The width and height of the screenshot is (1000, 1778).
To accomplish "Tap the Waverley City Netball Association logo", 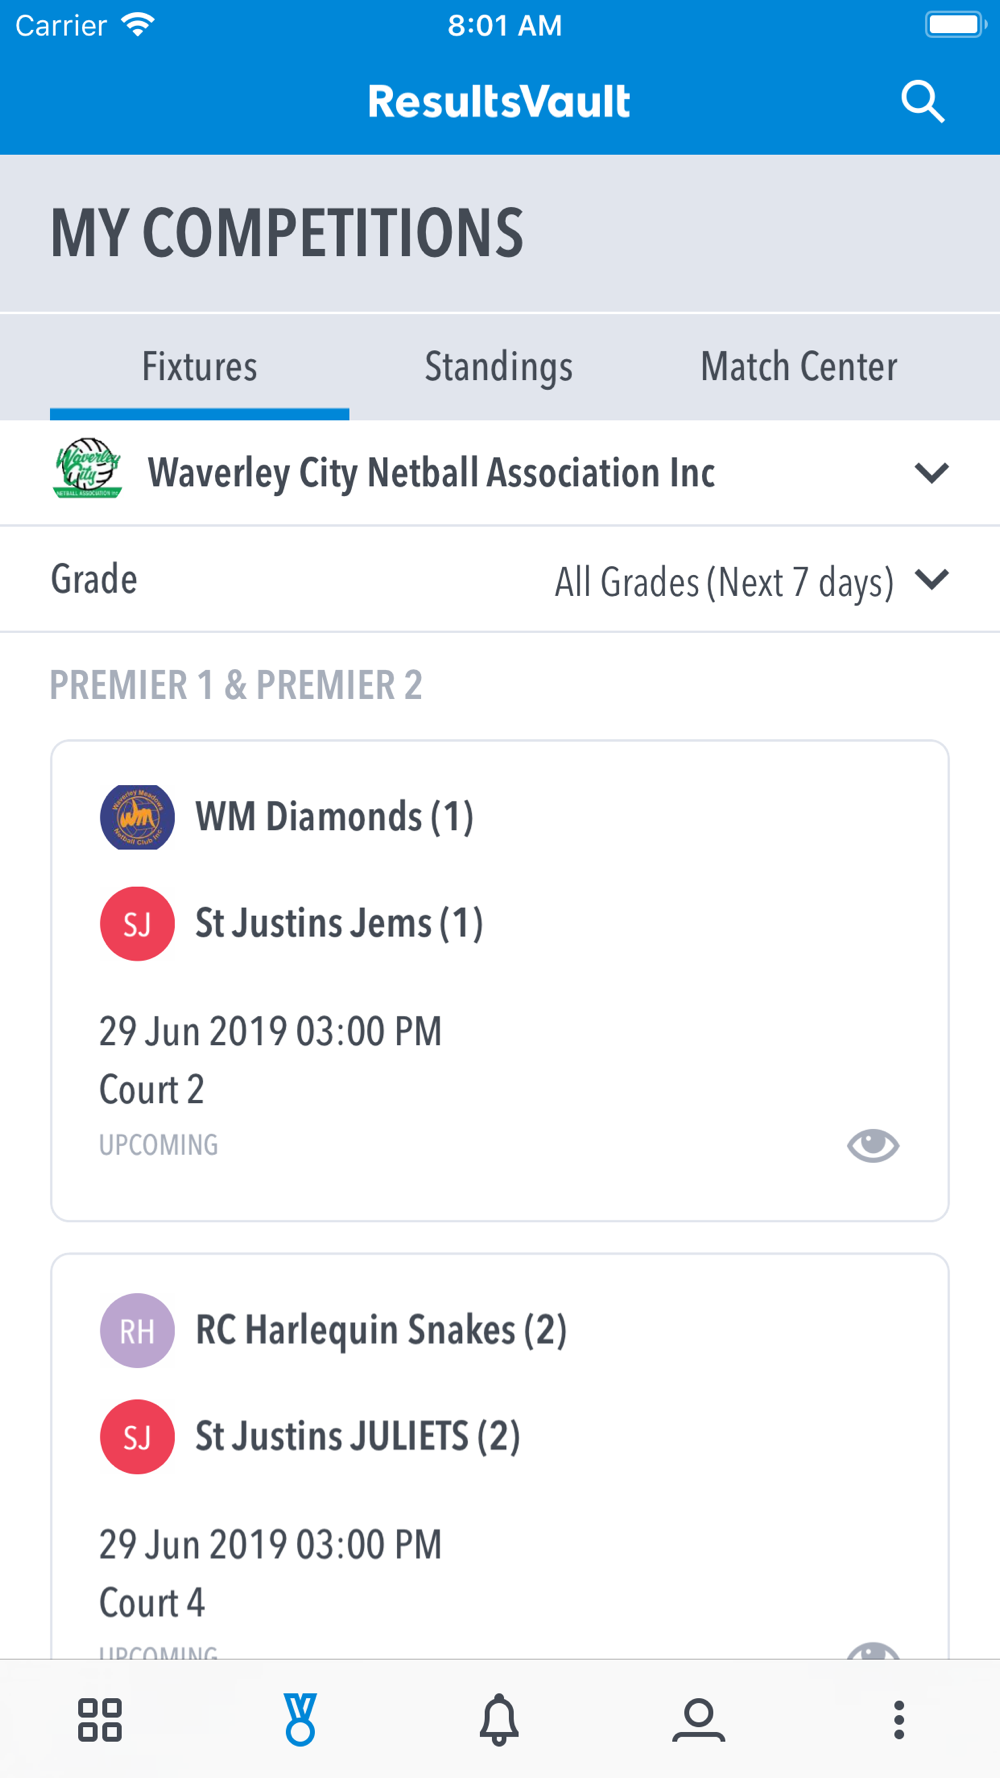I will 88,468.
